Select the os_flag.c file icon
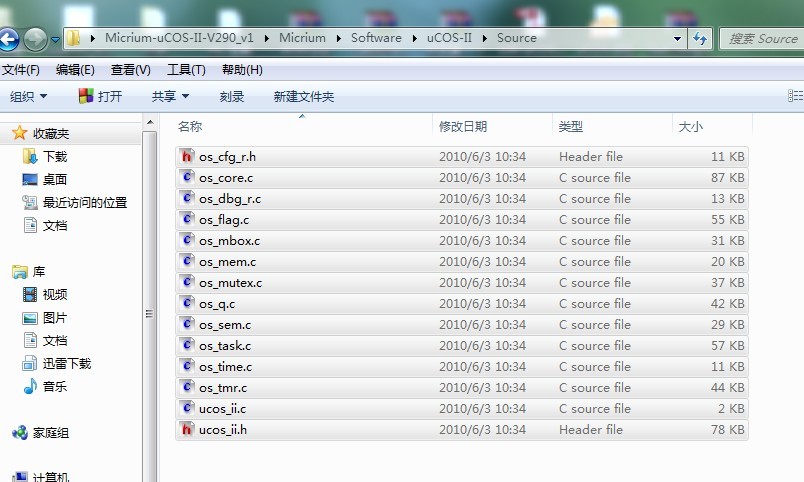Screen dimensions: 804x482 (187, 219)
